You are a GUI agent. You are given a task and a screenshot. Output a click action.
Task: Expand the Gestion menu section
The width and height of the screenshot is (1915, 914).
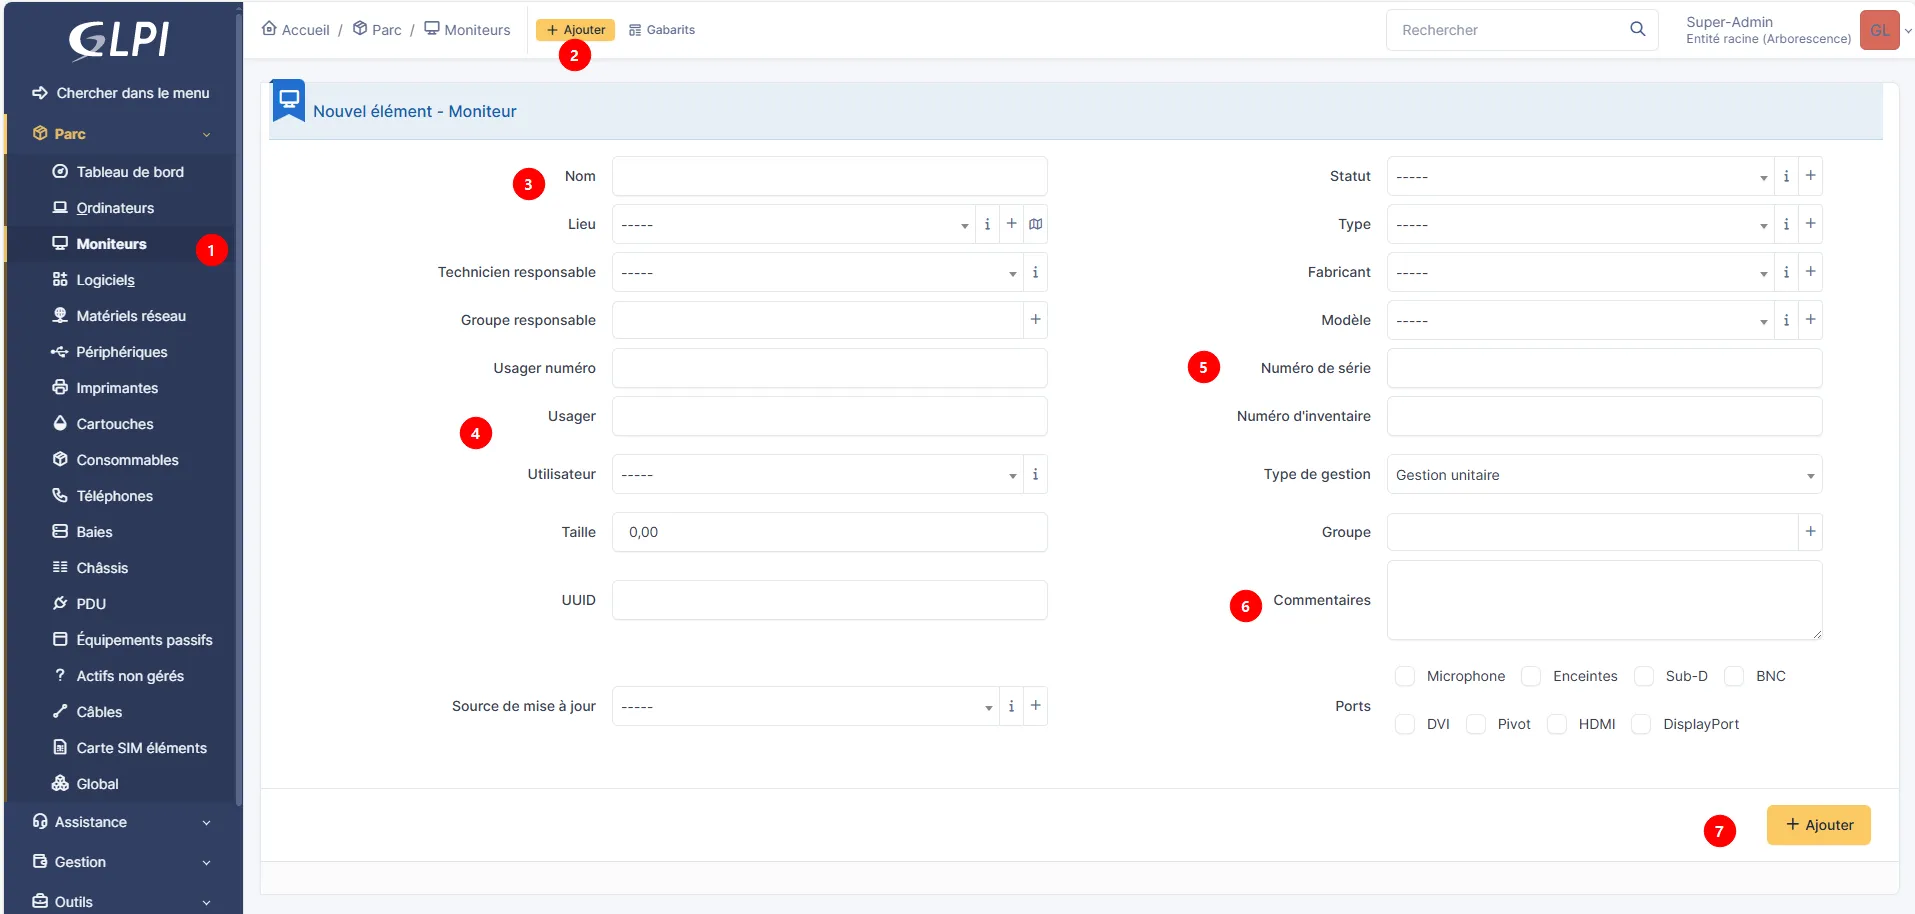click(121, 862)
